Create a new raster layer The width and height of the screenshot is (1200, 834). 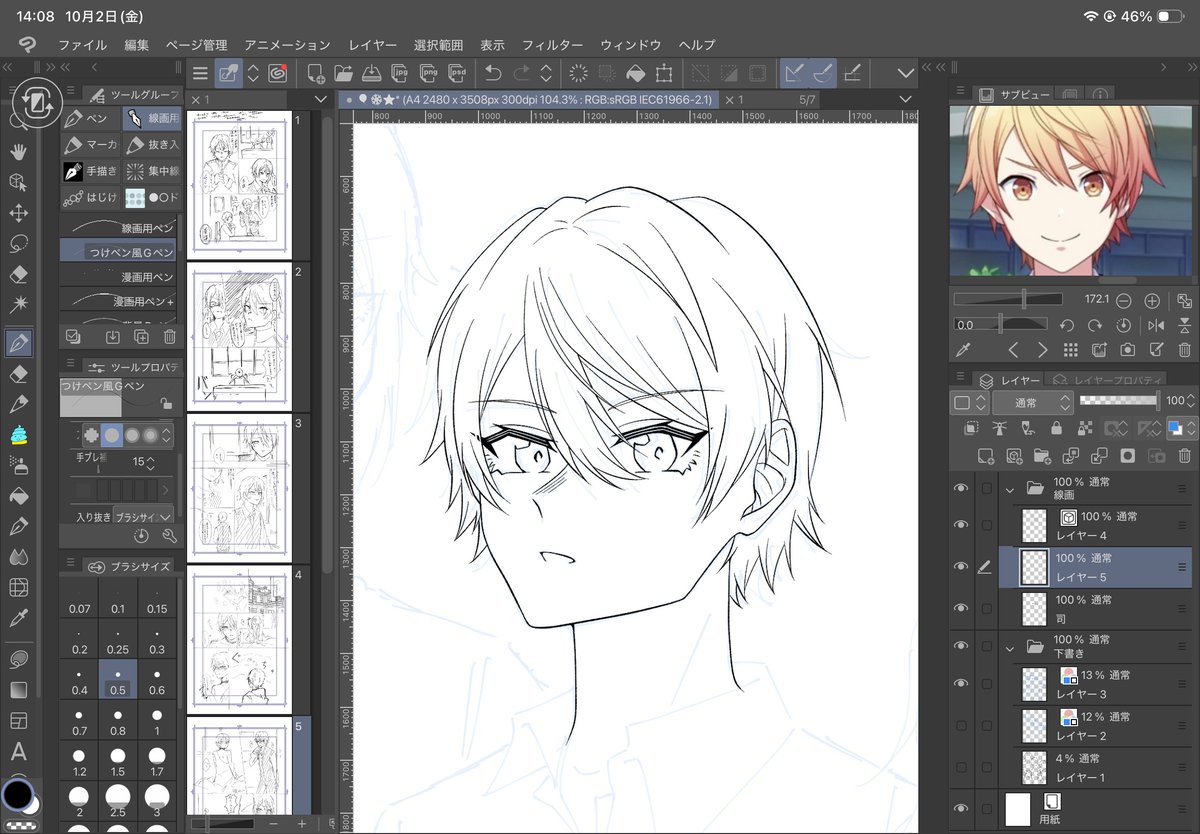(x=986, y=456)
